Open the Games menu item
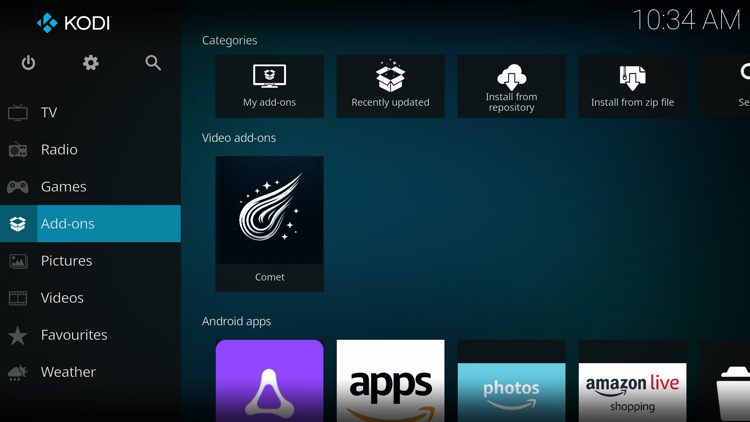Screen dimensions: 750x422 pyautogui.click(x=90, y=187)
